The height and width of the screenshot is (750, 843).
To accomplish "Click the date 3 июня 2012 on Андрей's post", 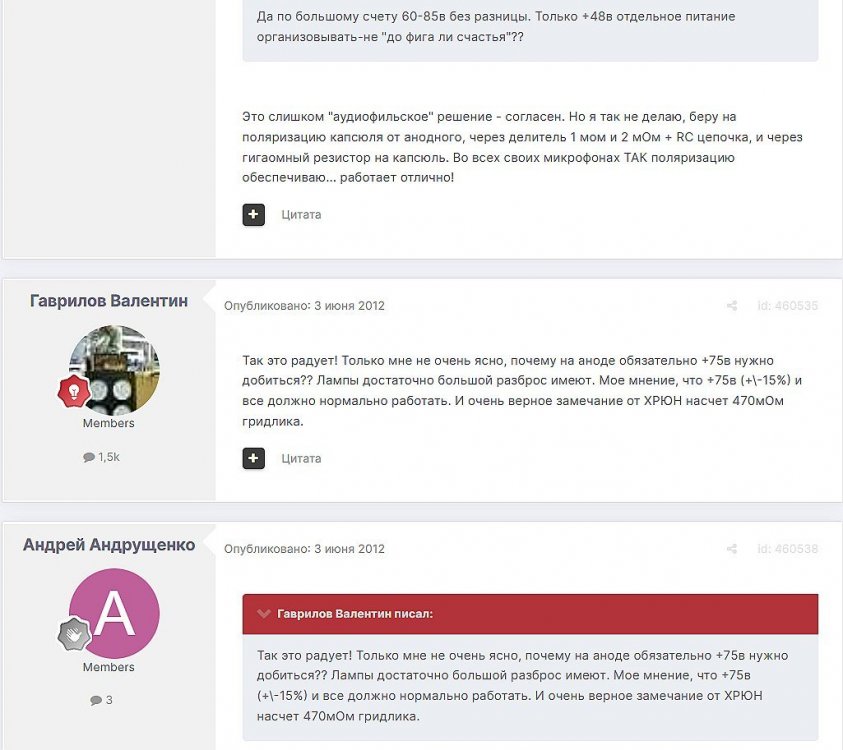I will pyautogui.click(x=349, y=549).
